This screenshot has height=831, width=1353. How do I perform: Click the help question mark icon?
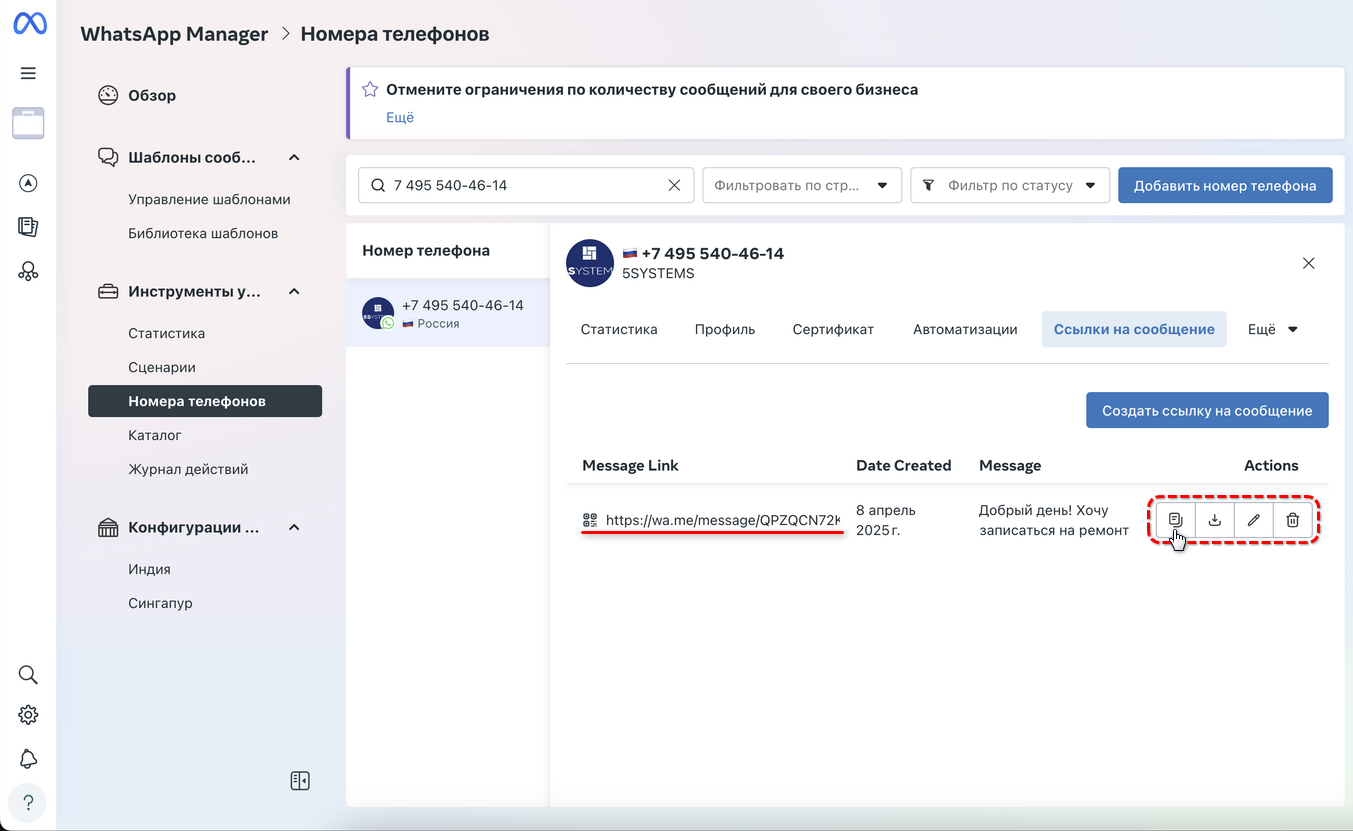(28, 803)
